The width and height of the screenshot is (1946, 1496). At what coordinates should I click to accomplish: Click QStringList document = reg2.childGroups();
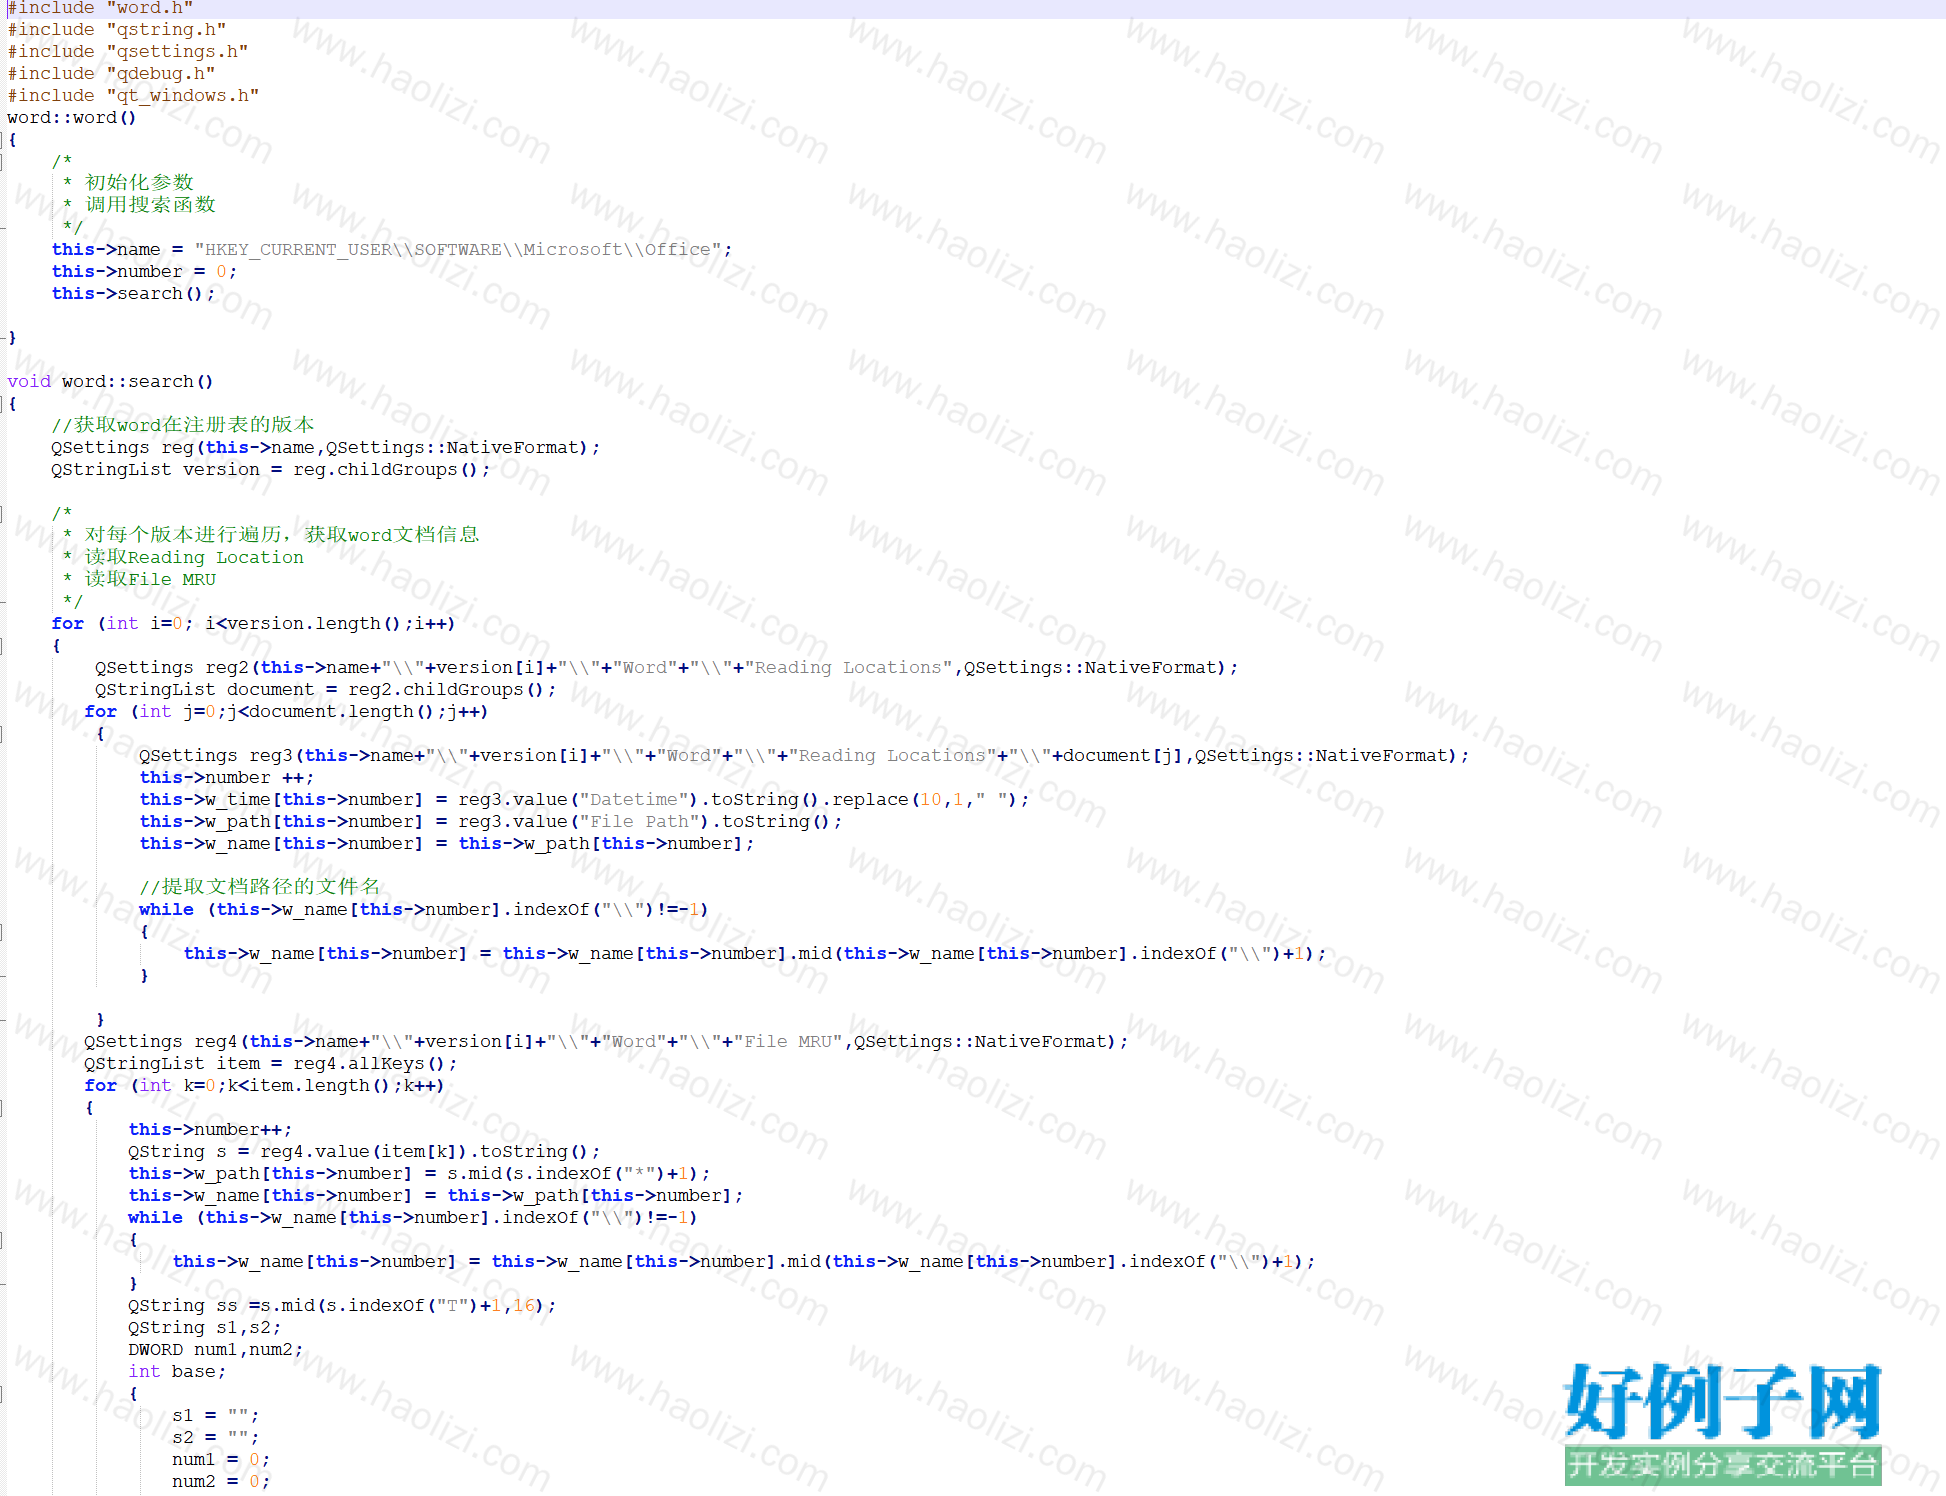(x=326, y=690)
